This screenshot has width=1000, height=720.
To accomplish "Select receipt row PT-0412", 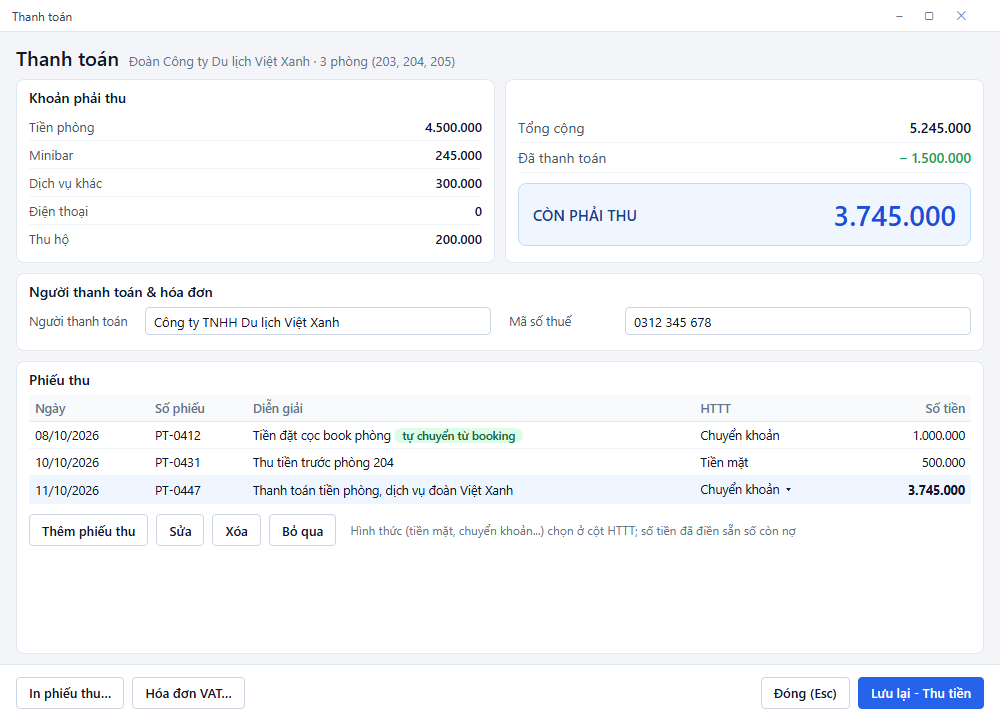I will coord(500,436).
